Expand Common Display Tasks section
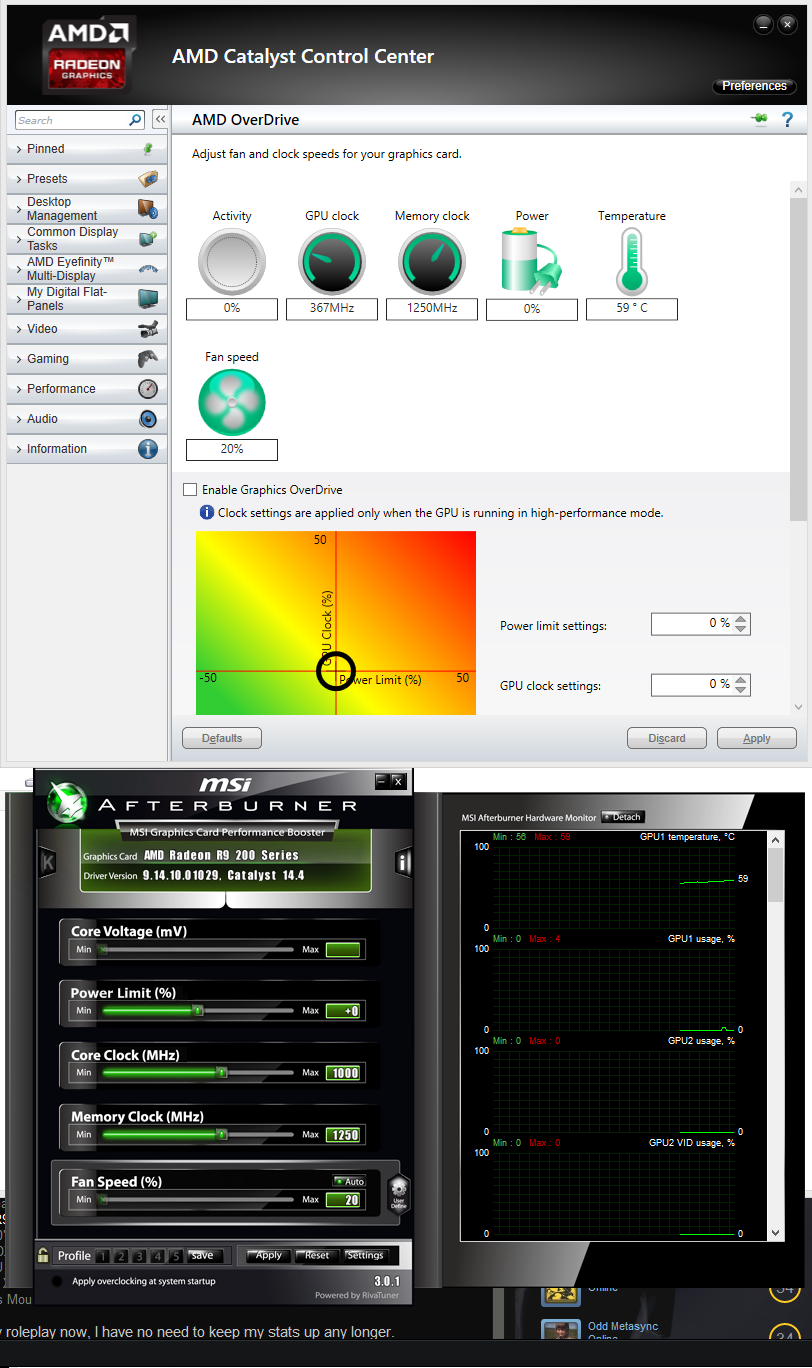812x1368 pixels. click(x=87, y=239)
